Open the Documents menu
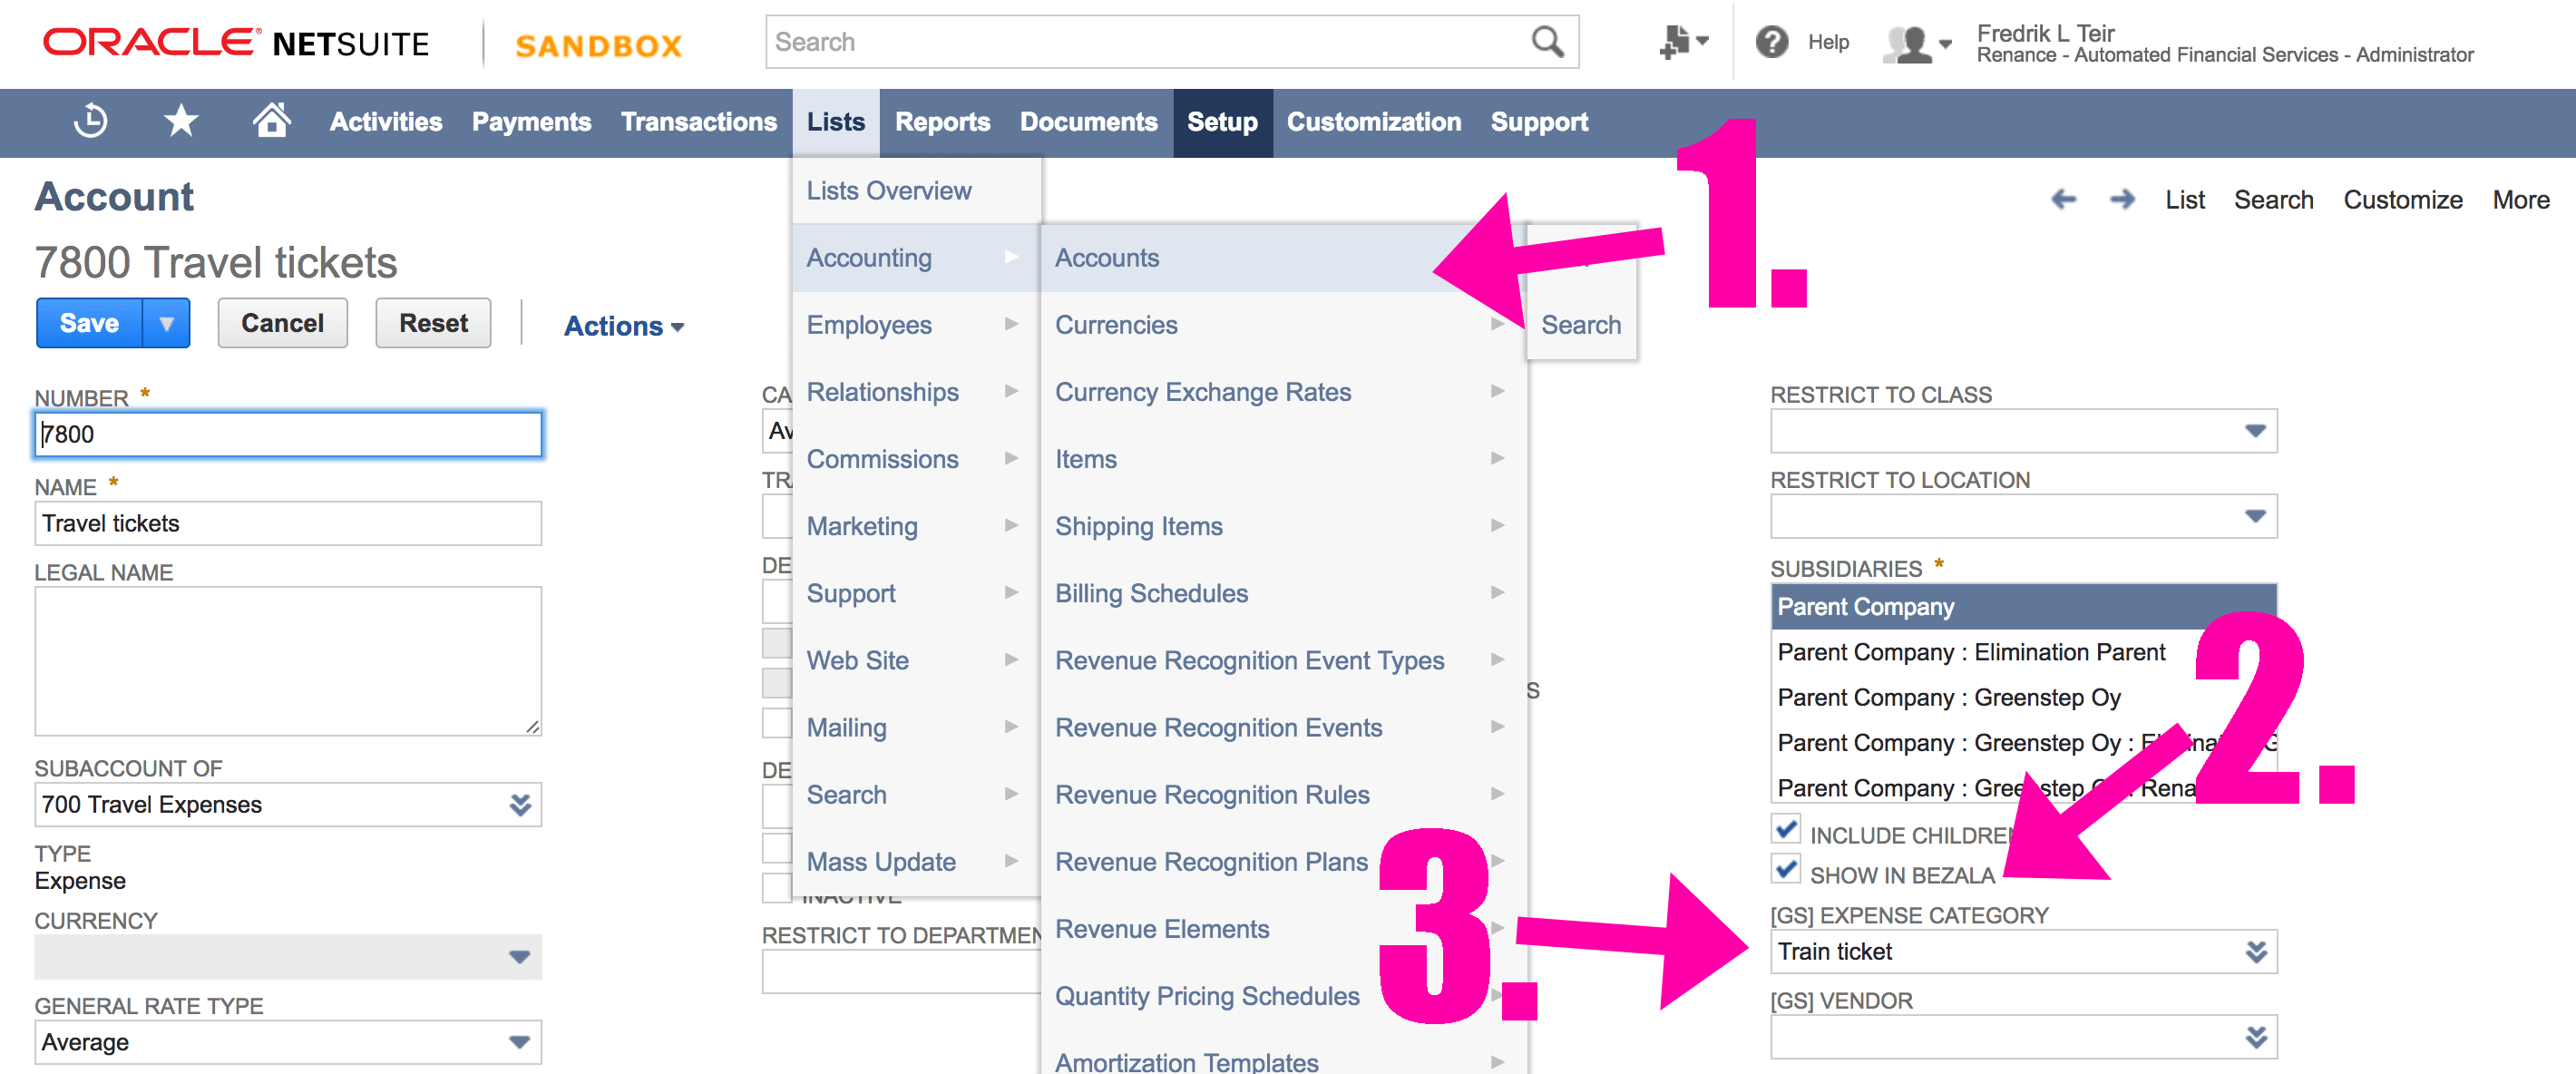The width and height of the screenshot is (2576, 1074). click(x=1088, y=122)
